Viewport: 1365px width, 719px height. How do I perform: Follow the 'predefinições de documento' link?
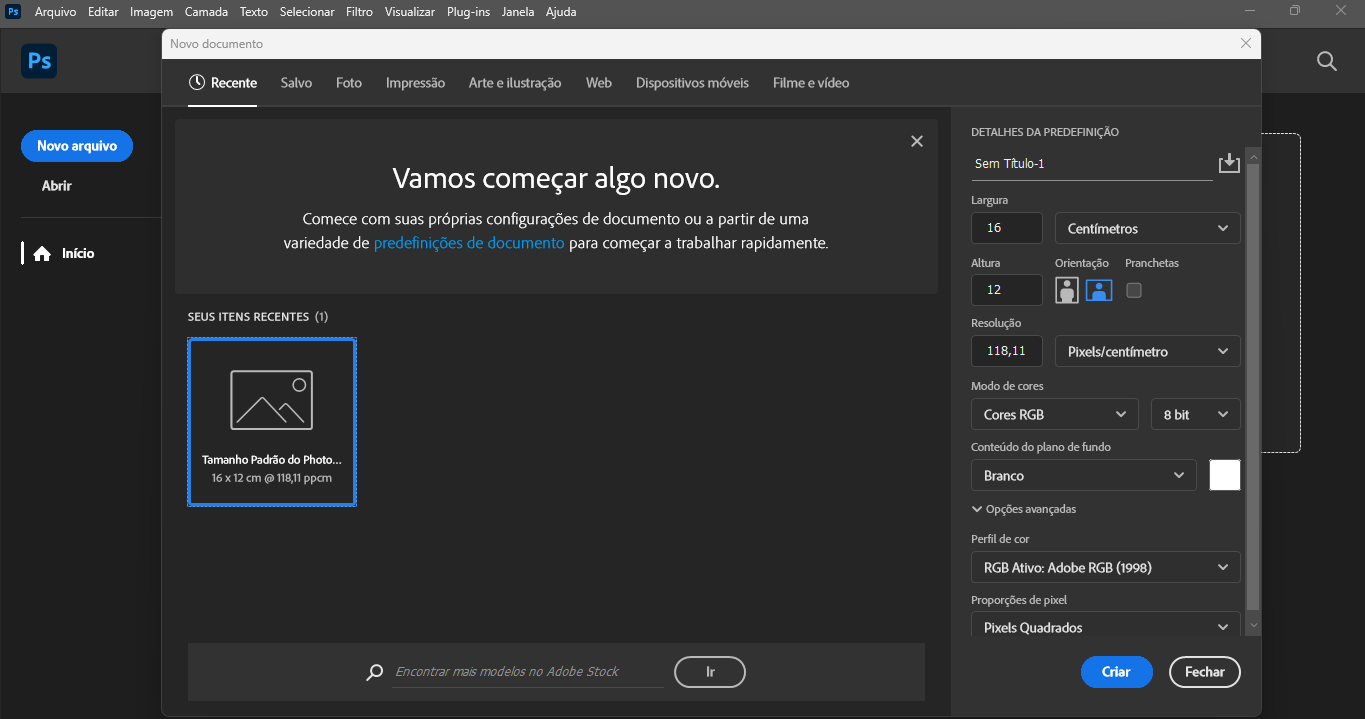point(468,243)
